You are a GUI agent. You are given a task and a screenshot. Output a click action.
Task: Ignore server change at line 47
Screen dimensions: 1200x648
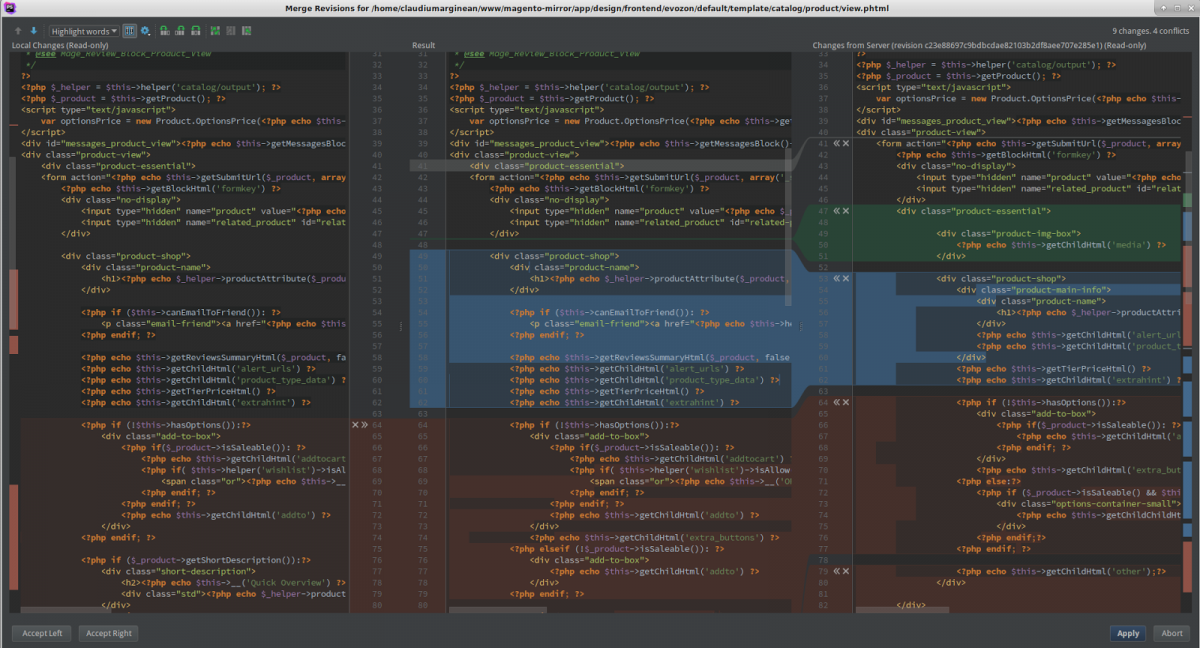pos(846,211)
